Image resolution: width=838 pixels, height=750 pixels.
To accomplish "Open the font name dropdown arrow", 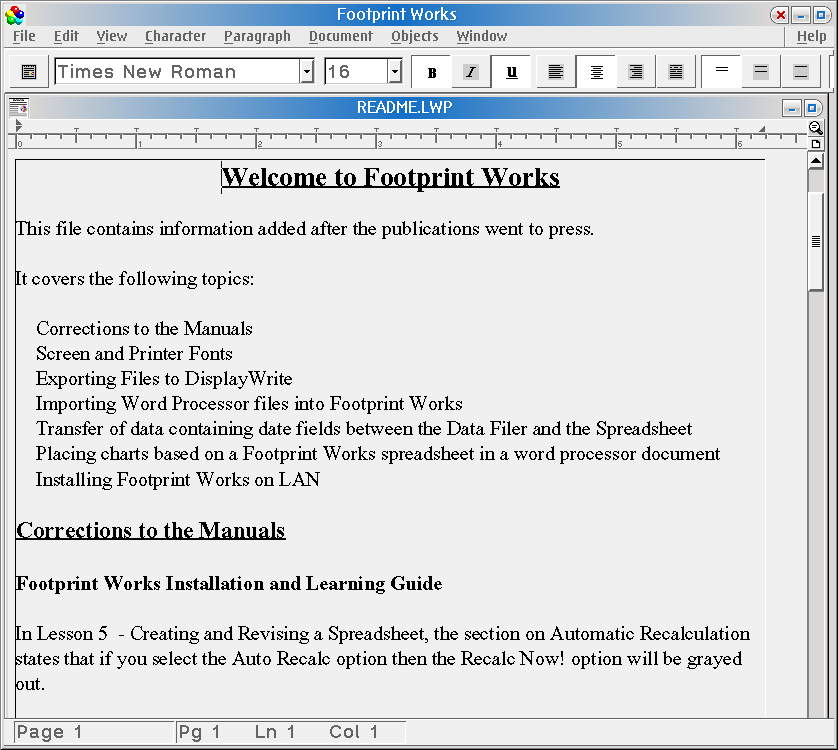I will [307, 71].
